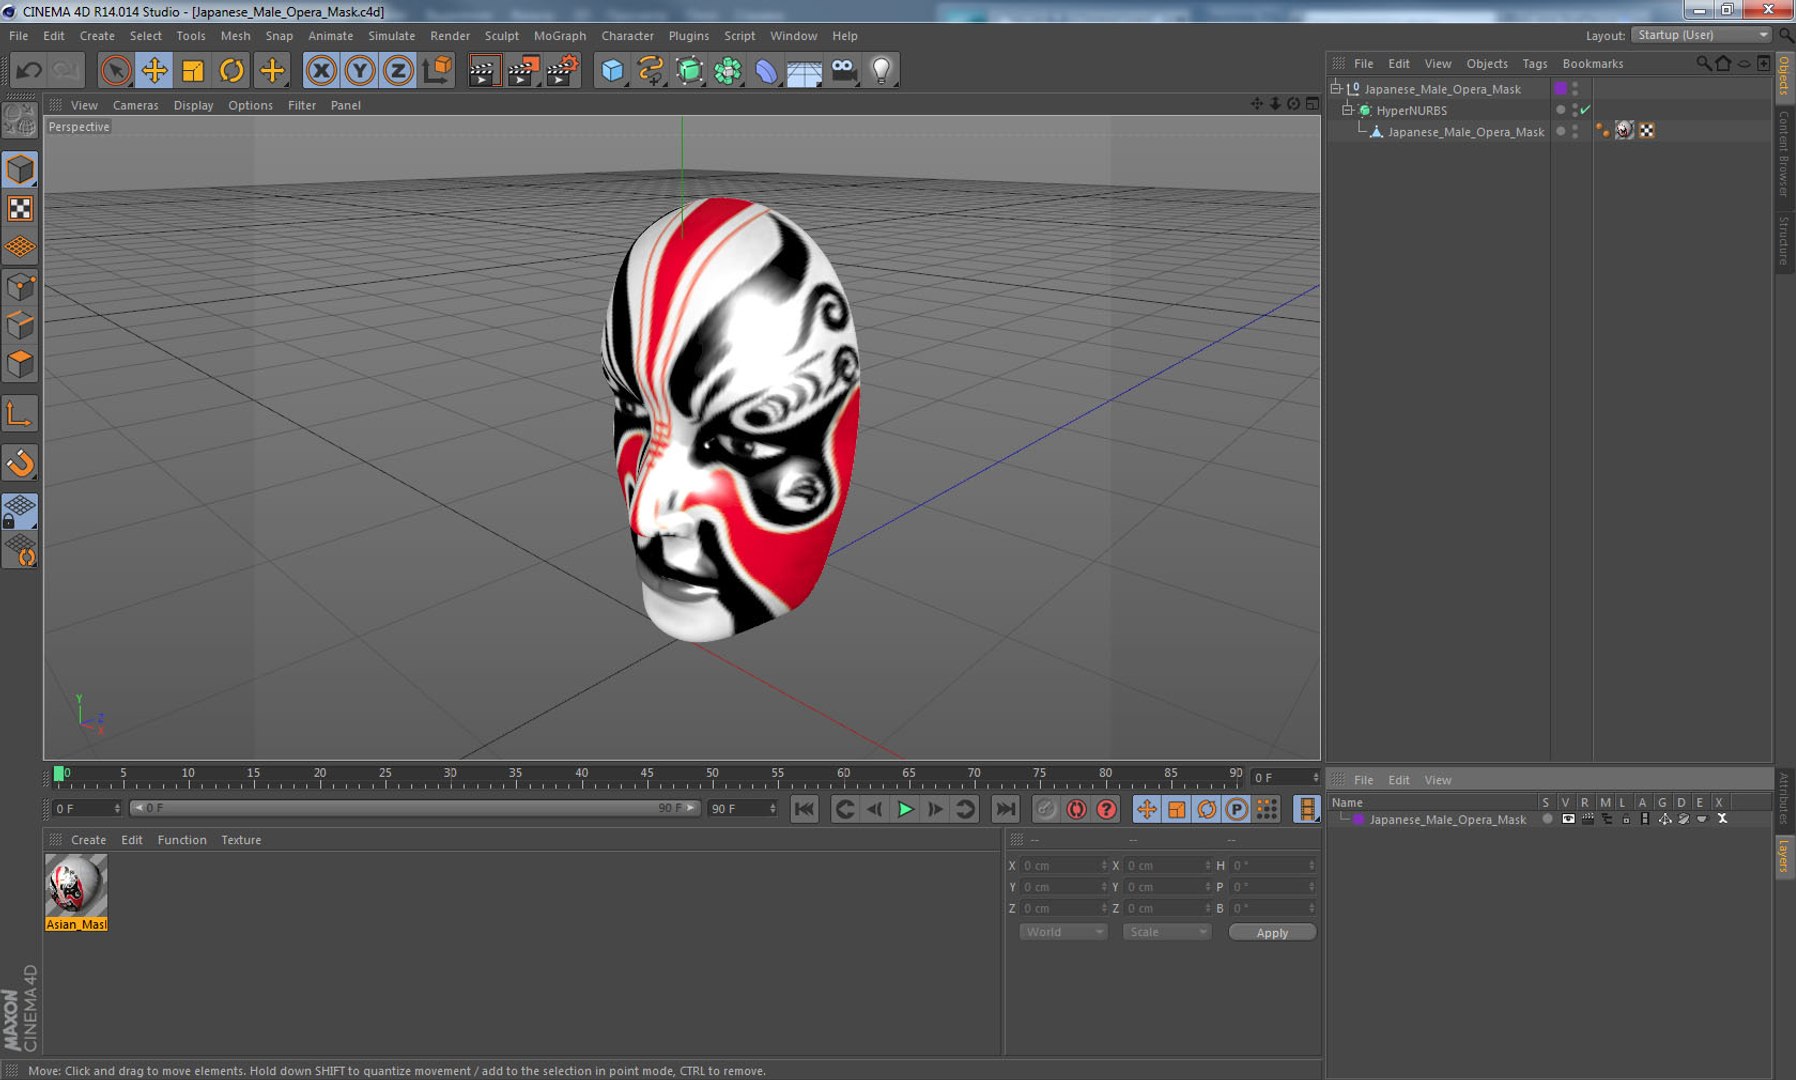Play the animation forward
This screenshot has height=1080, width=1796.
point(905,809)
